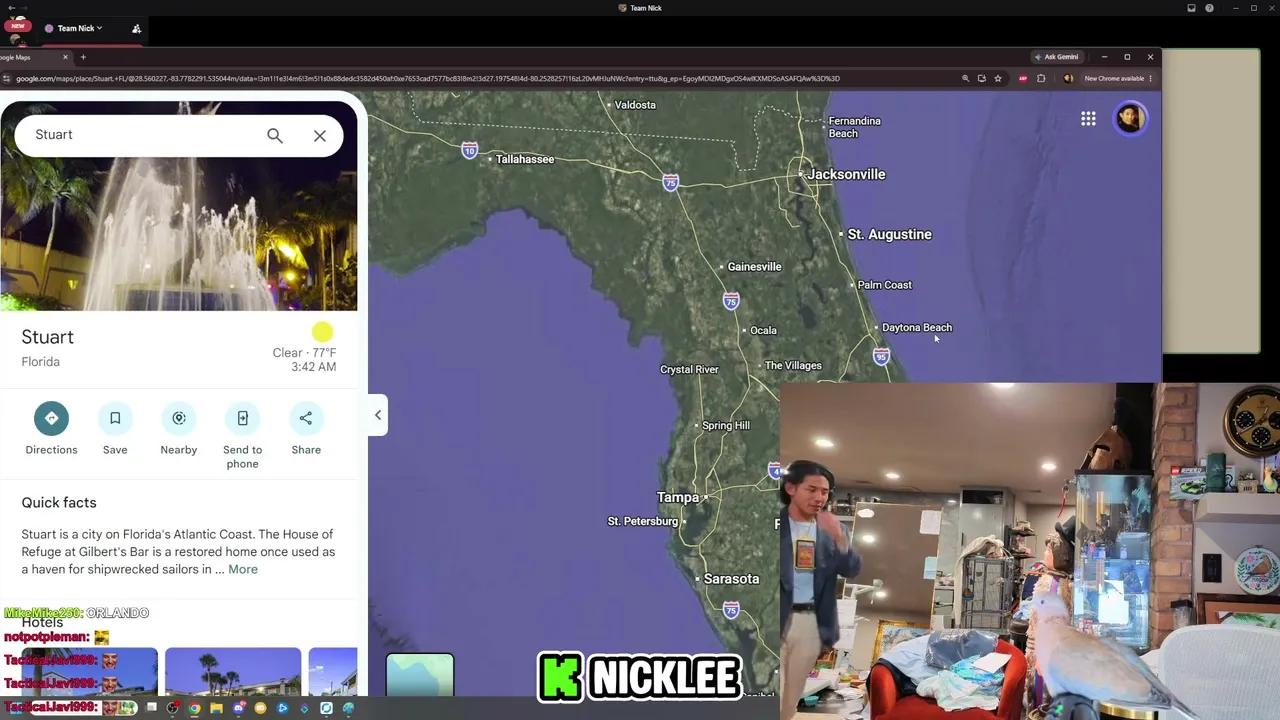Select Gainesville on the map
Screen dimensions: 1280x720
[754, 267]
